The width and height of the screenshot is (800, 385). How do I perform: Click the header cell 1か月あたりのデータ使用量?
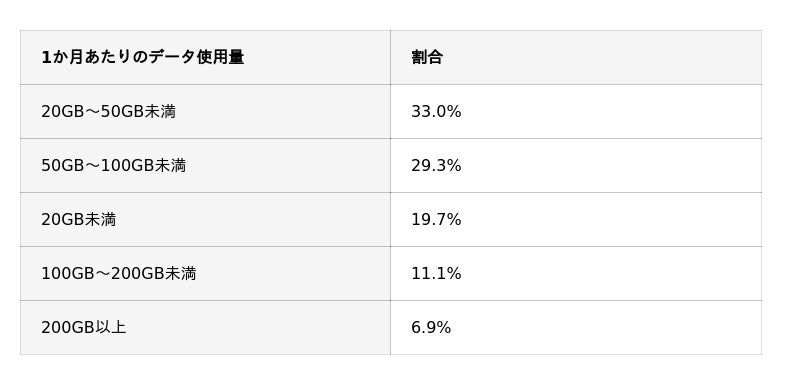[x=205, y=58]
